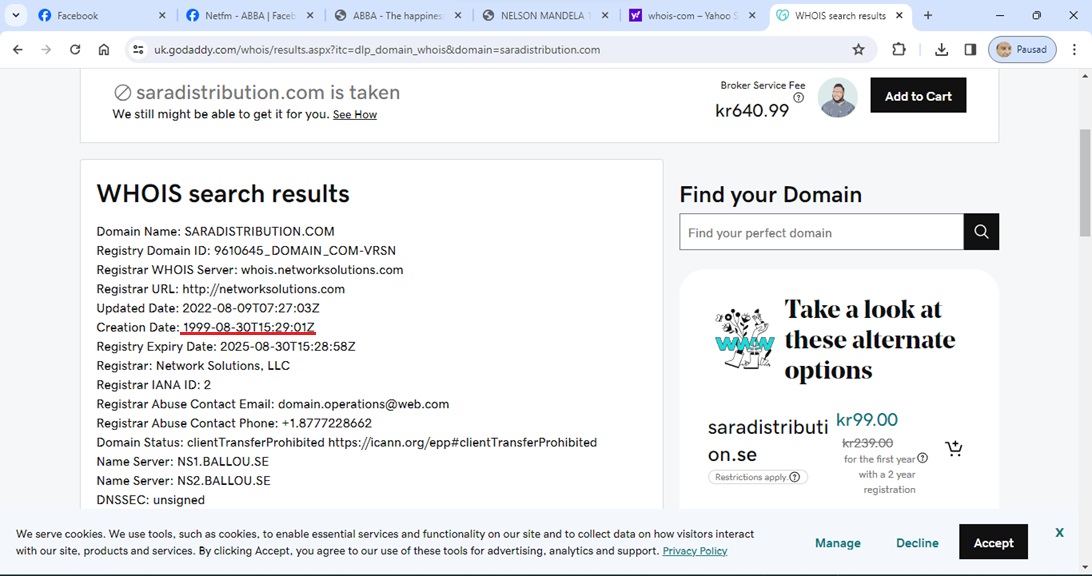Click the WHOIS search results heading
The image size is (1092, 576).
(x=223, y=194)
